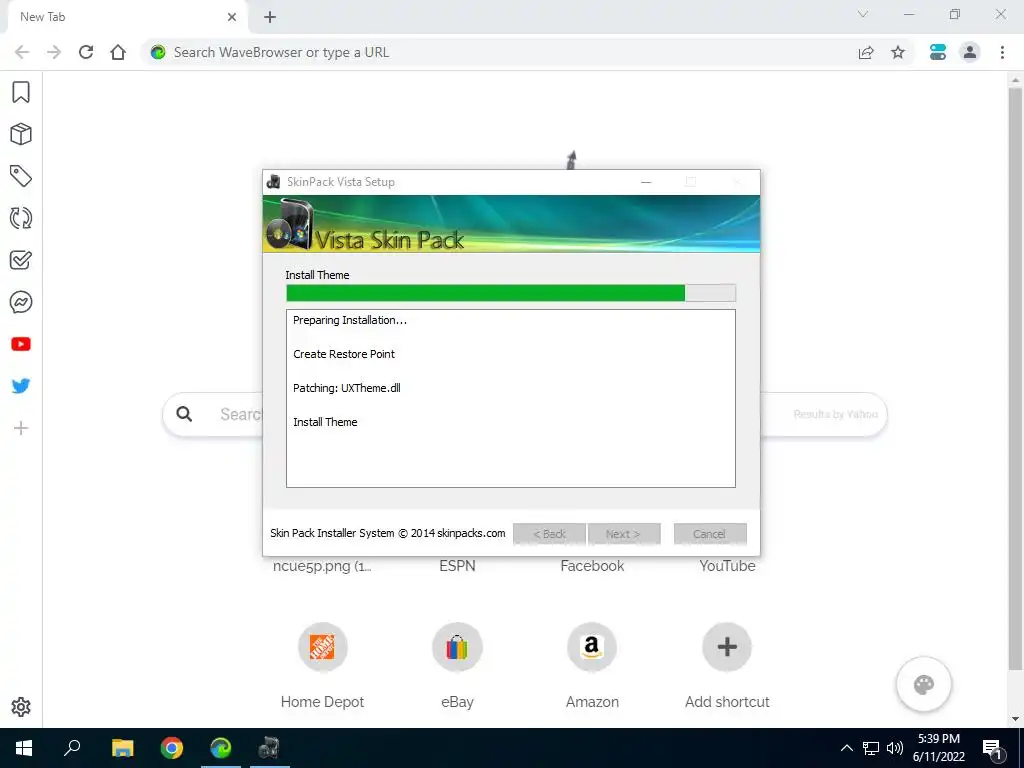This screenshot has width=1024, height=768.
Task: Click the green Install Theme progress bar
Action: pos(511,293)
